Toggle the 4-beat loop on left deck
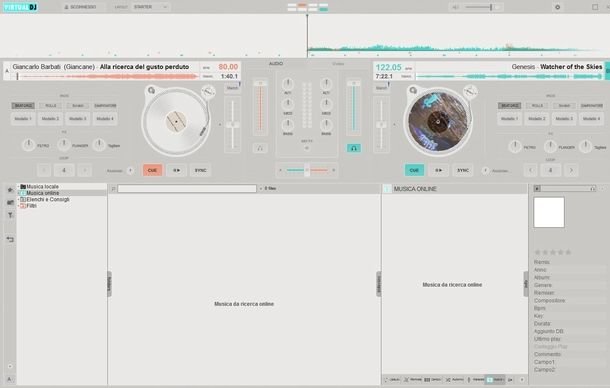The width and height of the screenshot is (610, 388). [x=64, y=170]
